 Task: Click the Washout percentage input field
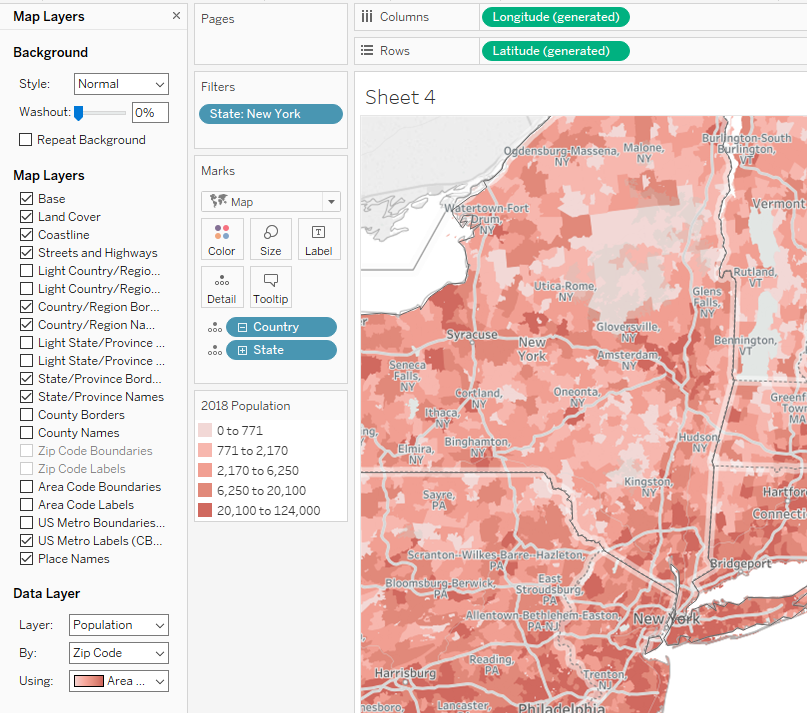[x=150, y=113]
